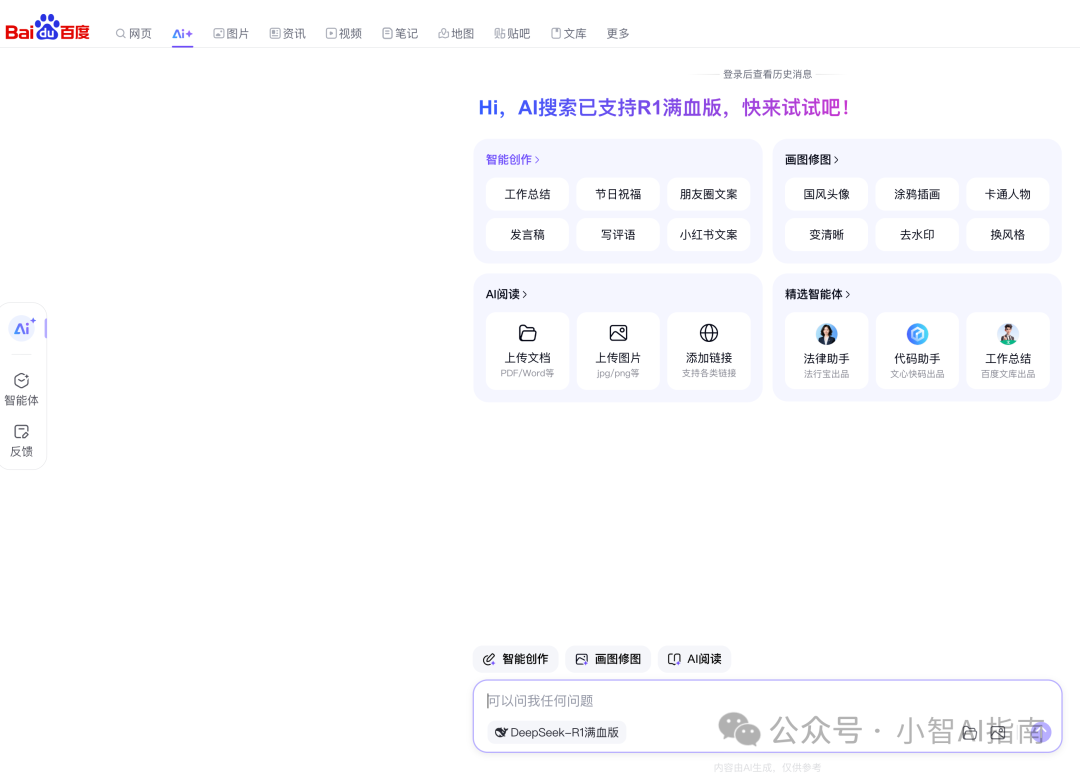Image resolution: width=1080 pixels, height=774 pixels.
Task: Go to the 视频 tab
Action: 344,33
